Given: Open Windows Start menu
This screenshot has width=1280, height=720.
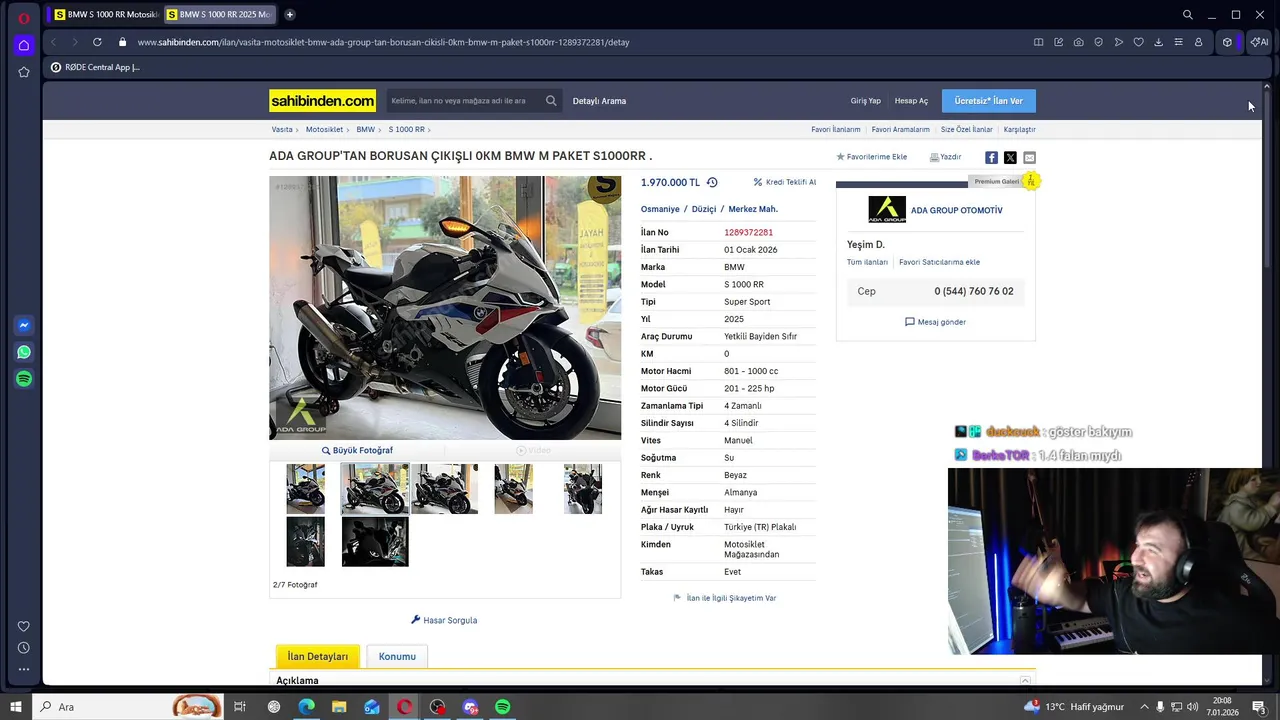Looking at the screenshot, I should [16, 707].
